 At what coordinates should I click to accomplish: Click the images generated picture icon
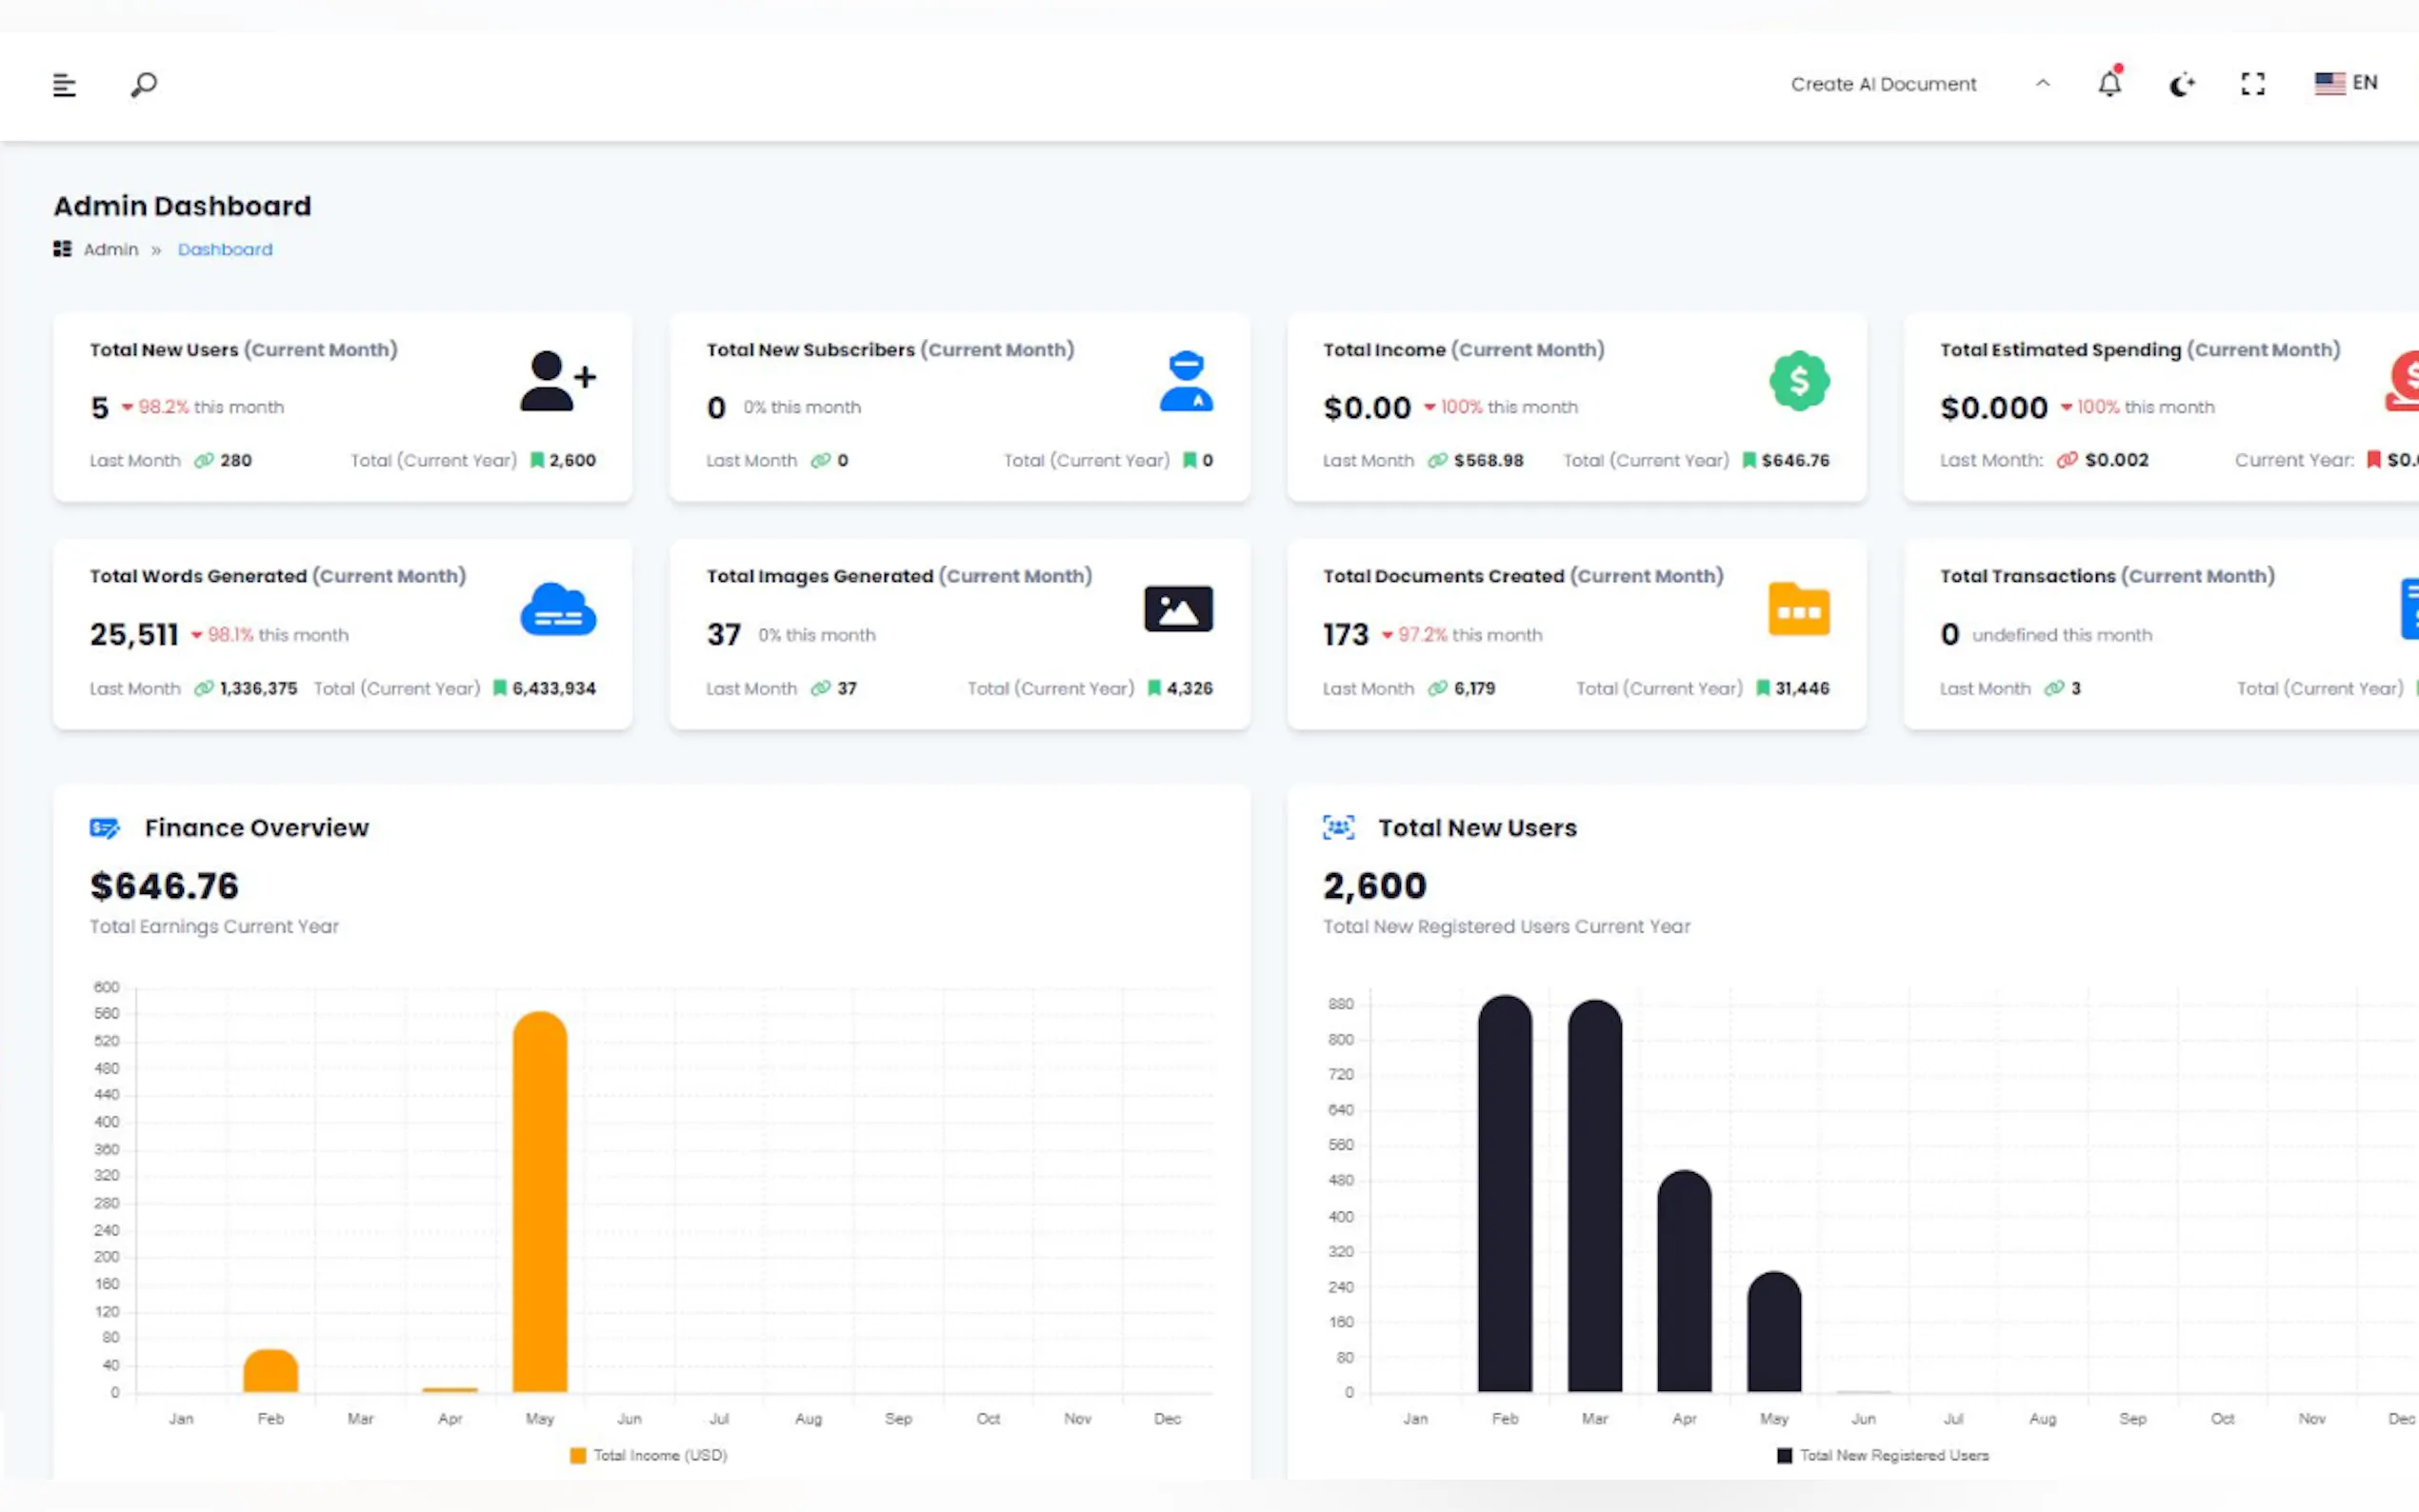1178,608
